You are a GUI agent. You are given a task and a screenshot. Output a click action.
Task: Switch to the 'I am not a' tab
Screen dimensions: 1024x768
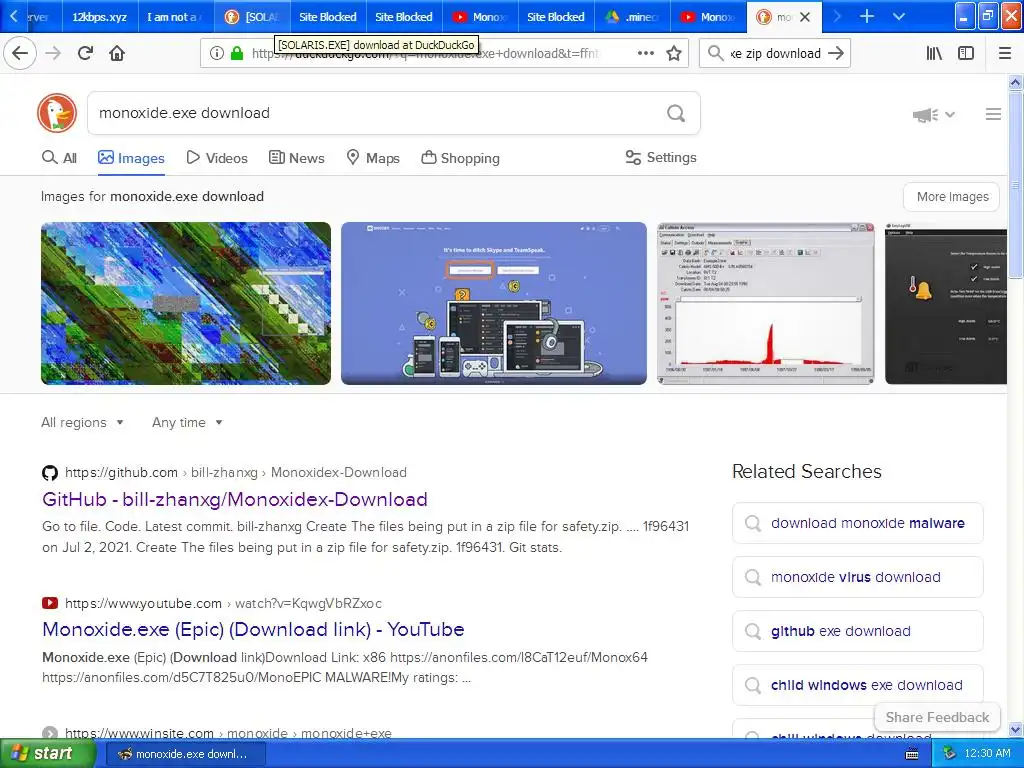pyautogui.click(x=175, y=17)
